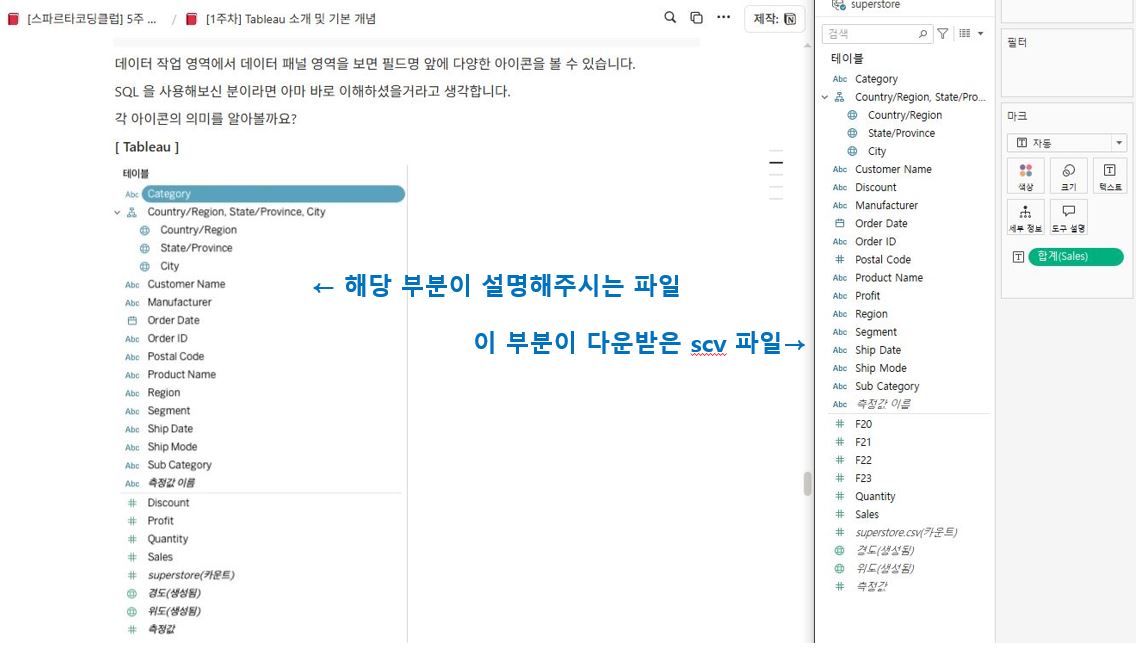Click the Tableau data pane search field
Viewport: 1142px width, 649px height.
tap(878, 34)
